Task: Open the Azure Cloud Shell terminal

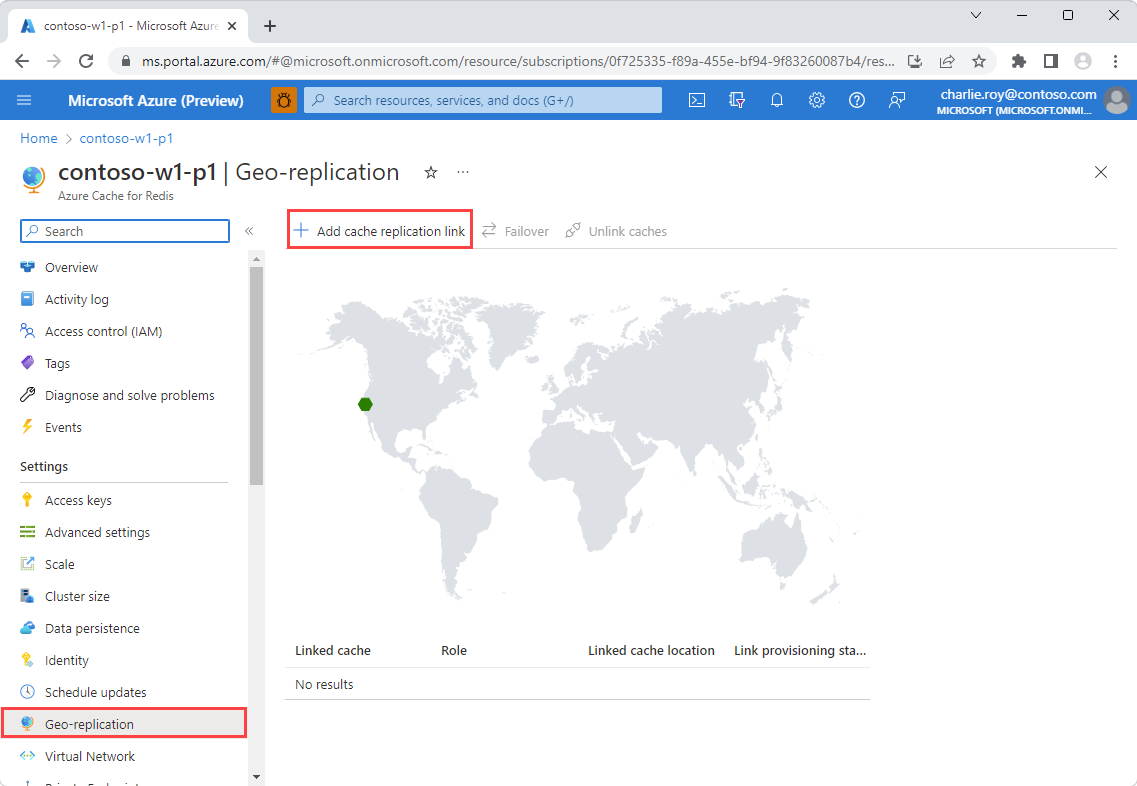Action: point(697,100)
